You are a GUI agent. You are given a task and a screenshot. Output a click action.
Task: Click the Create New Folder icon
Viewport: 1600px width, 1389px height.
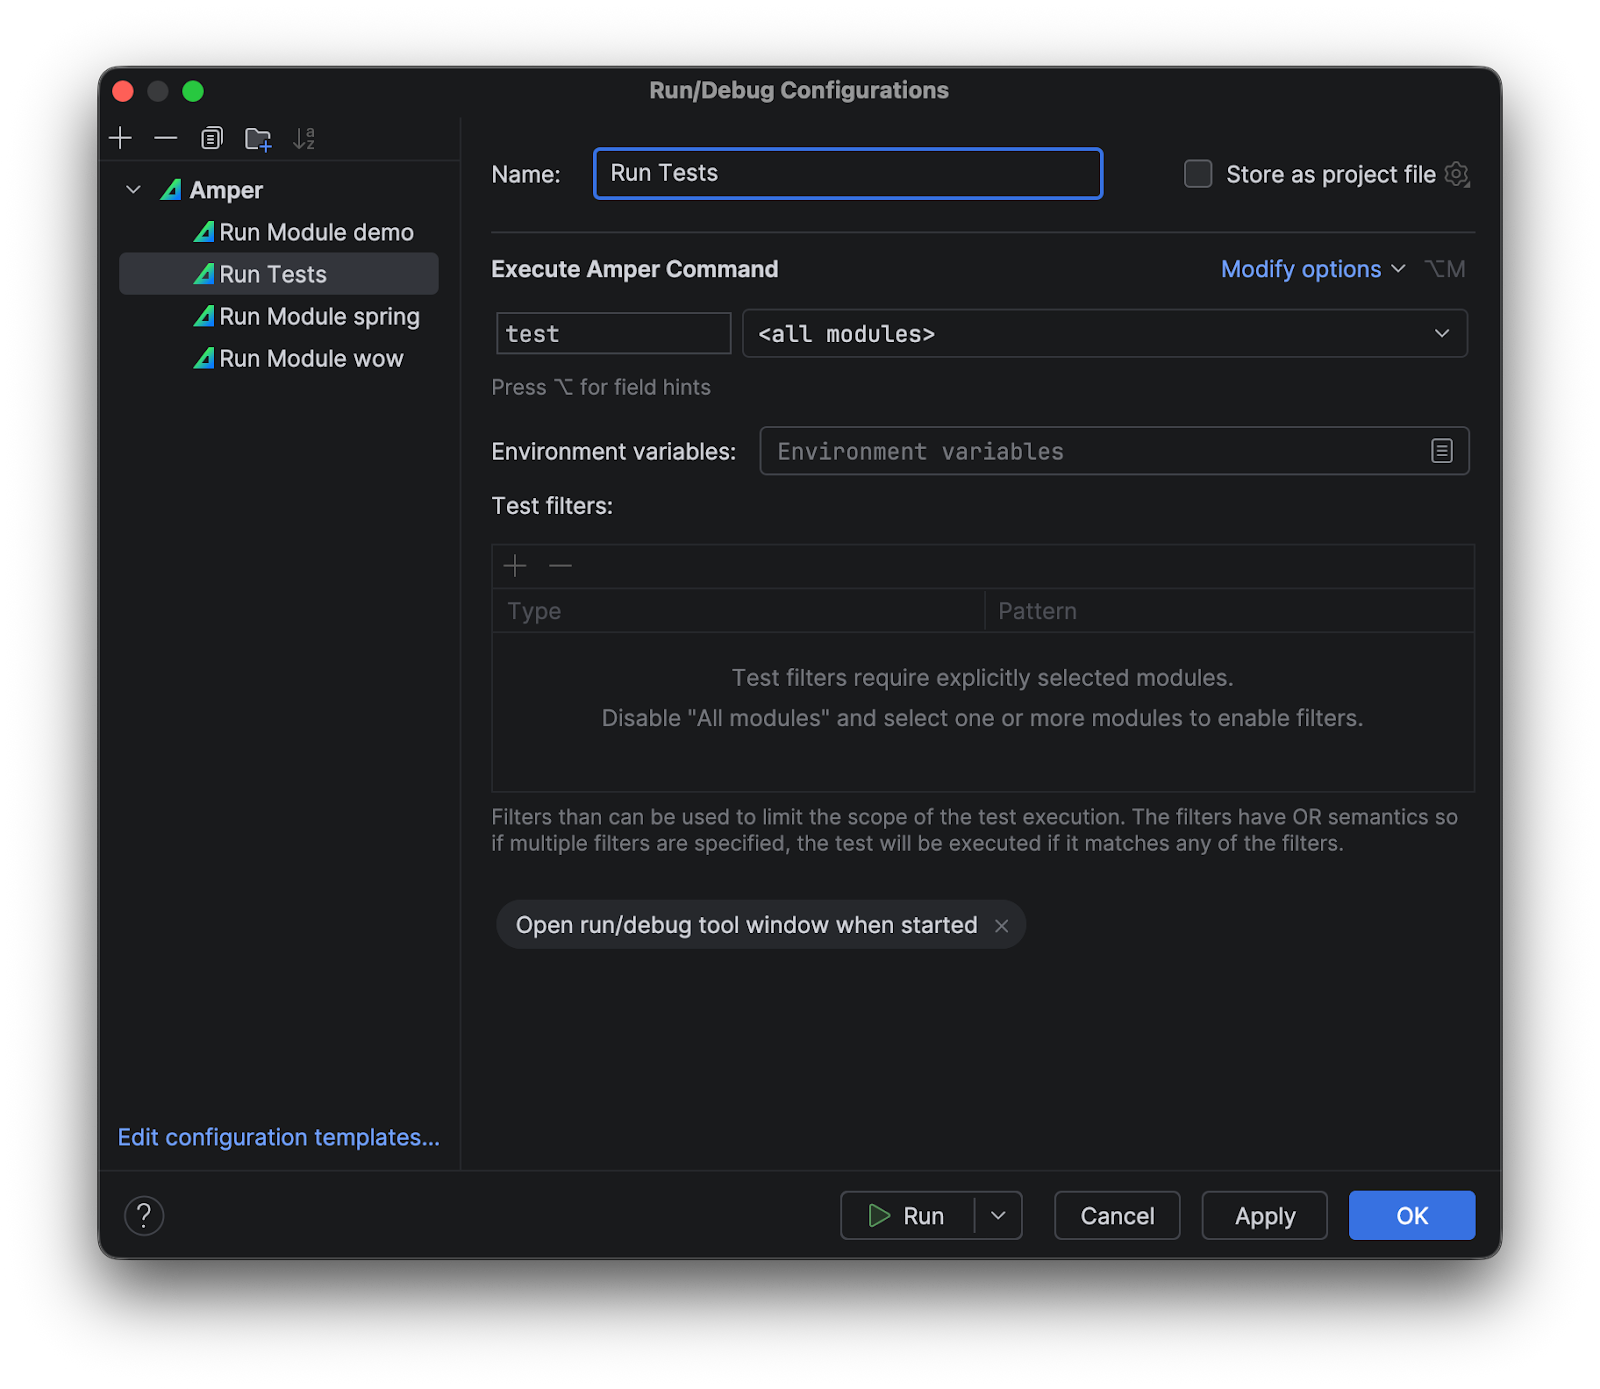point(258,139)
